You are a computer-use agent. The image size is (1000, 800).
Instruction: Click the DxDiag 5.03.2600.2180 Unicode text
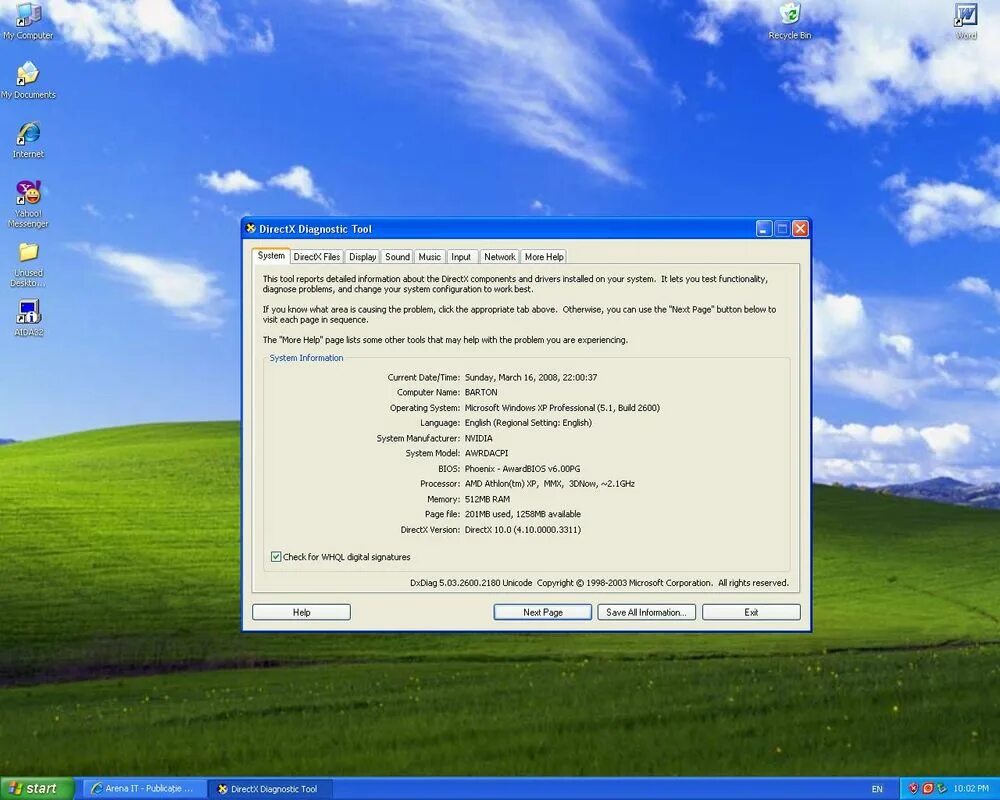point(471,582)
